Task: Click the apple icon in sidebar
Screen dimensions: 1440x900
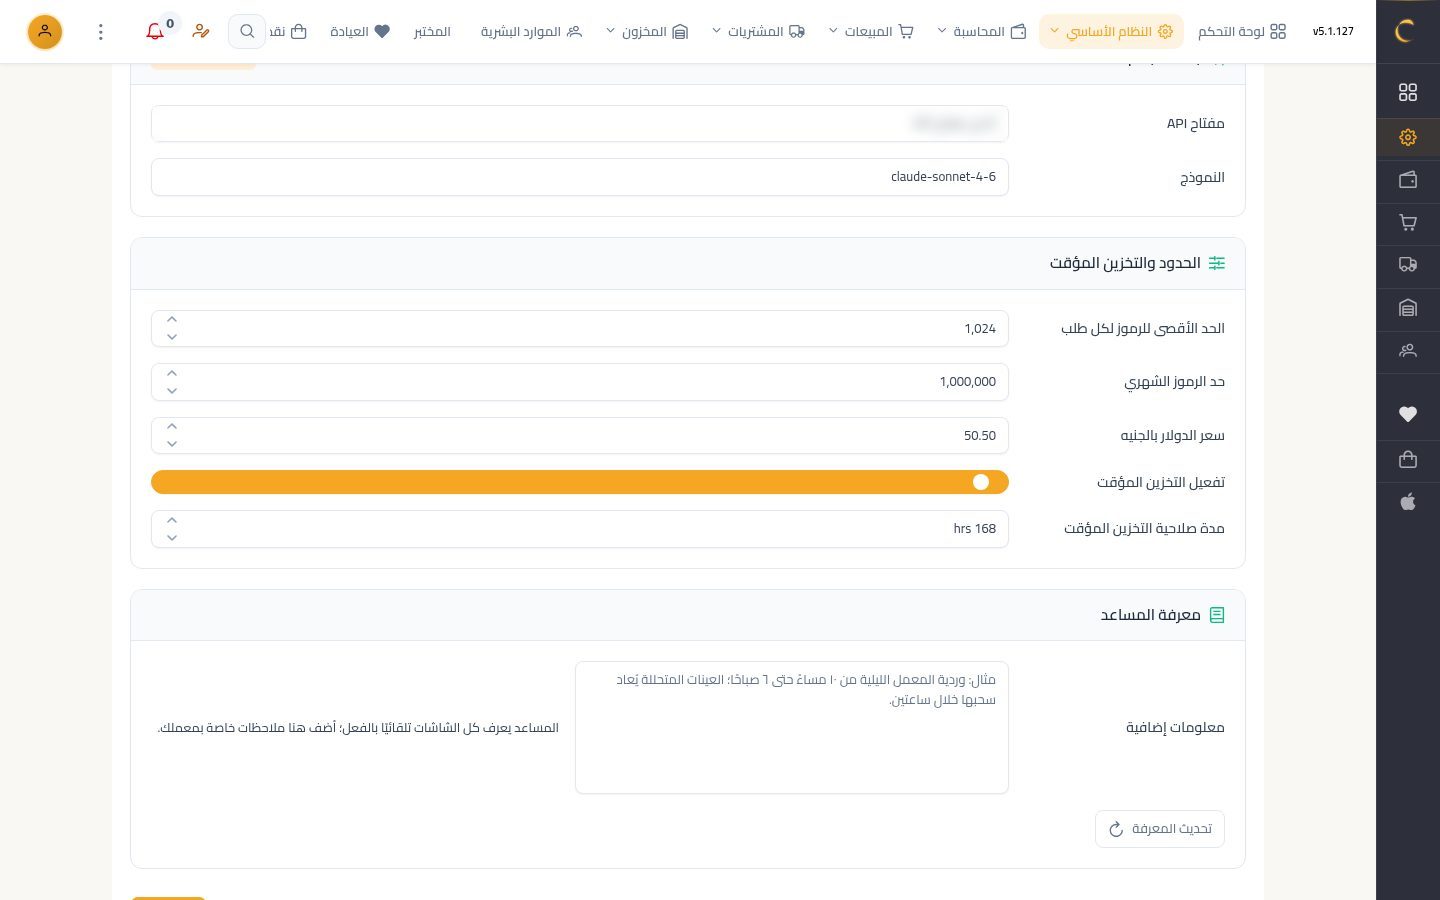Action: tap(1408, 502)
